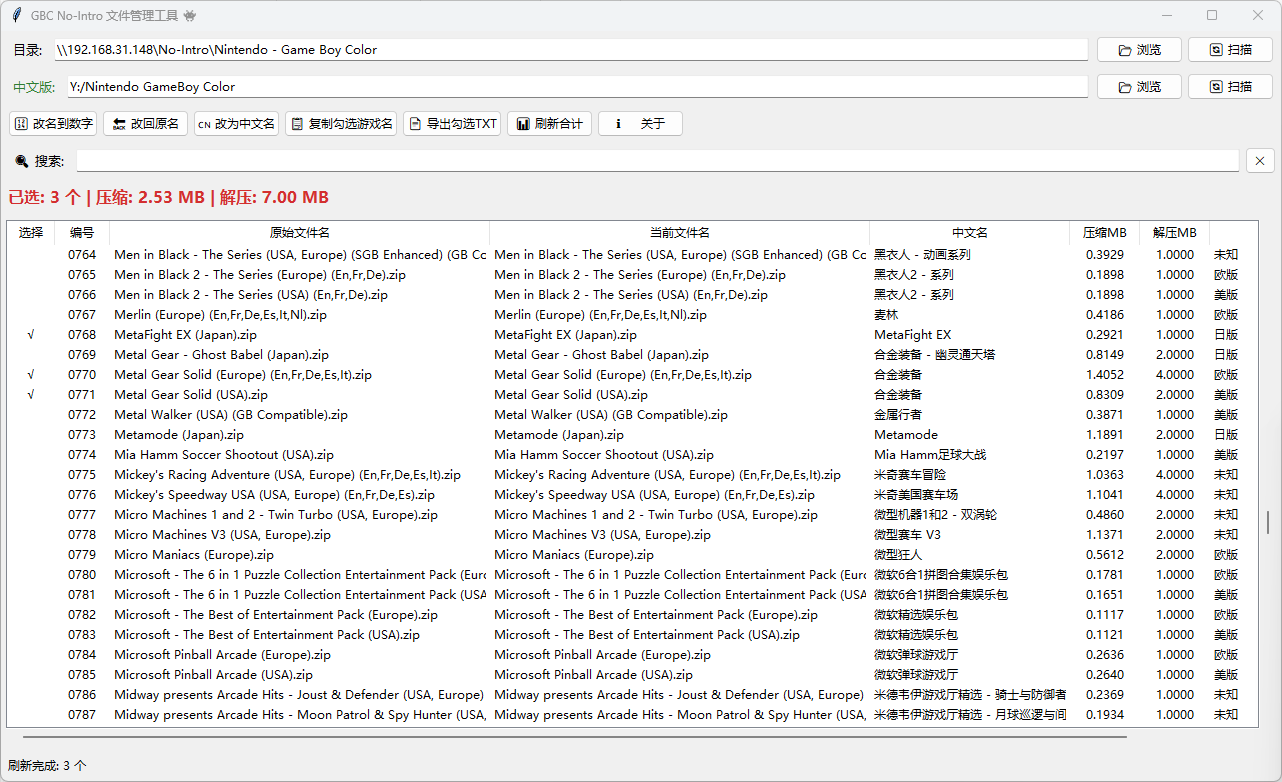Screen dimensions: 1282x782
Task: Refresh totals with 刷新合计 button
Action: (549, 124)
